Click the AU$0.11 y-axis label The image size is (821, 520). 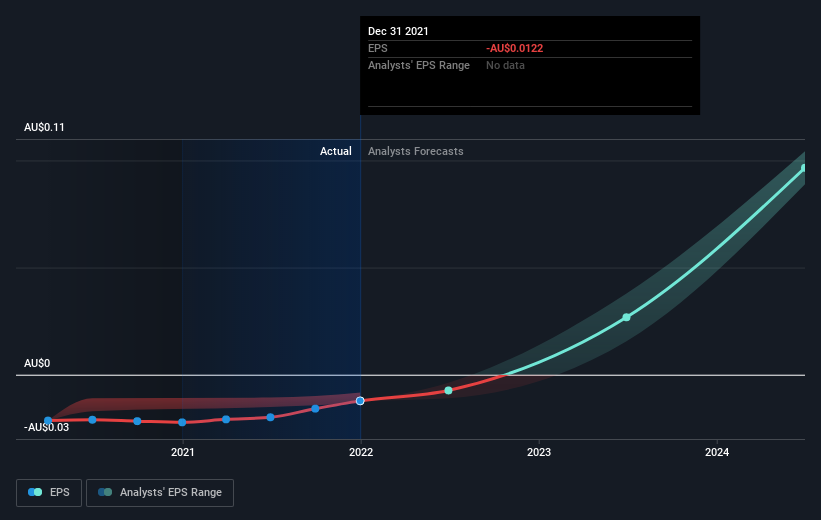44,127
